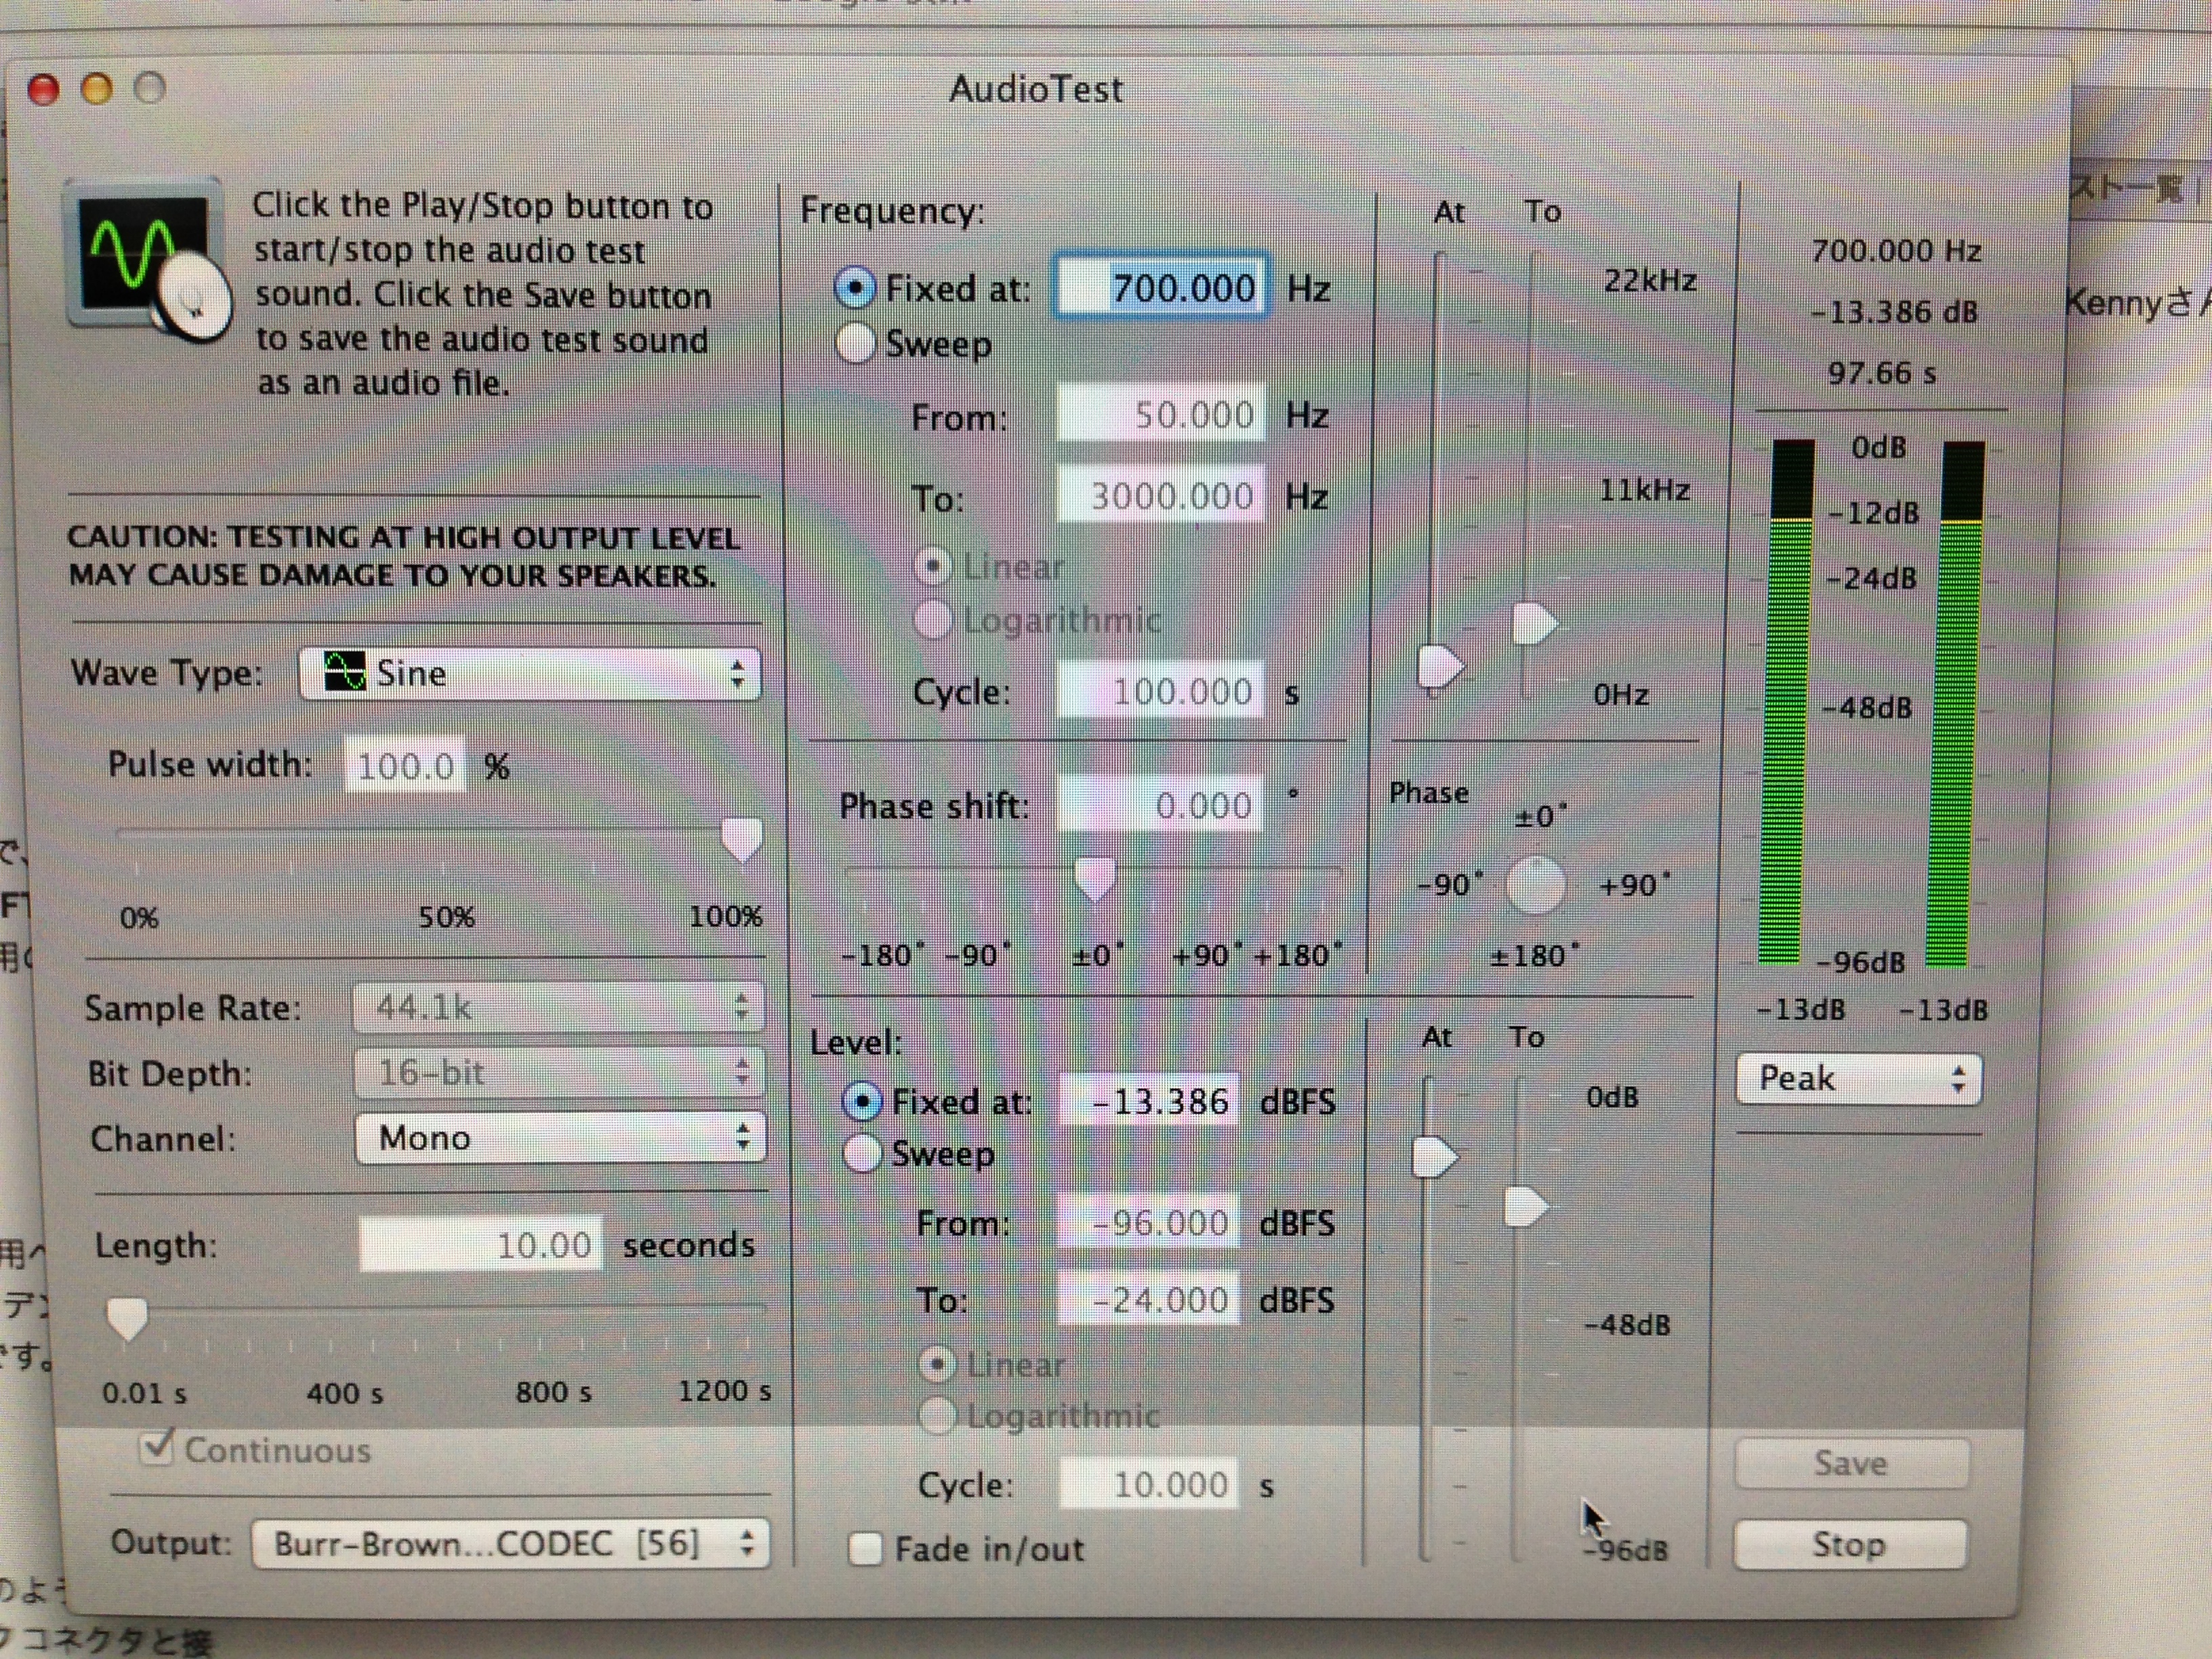Enable the Fade in/out checkbox
This screenshot has height=1659, width=2212.
coord(865,1549)
